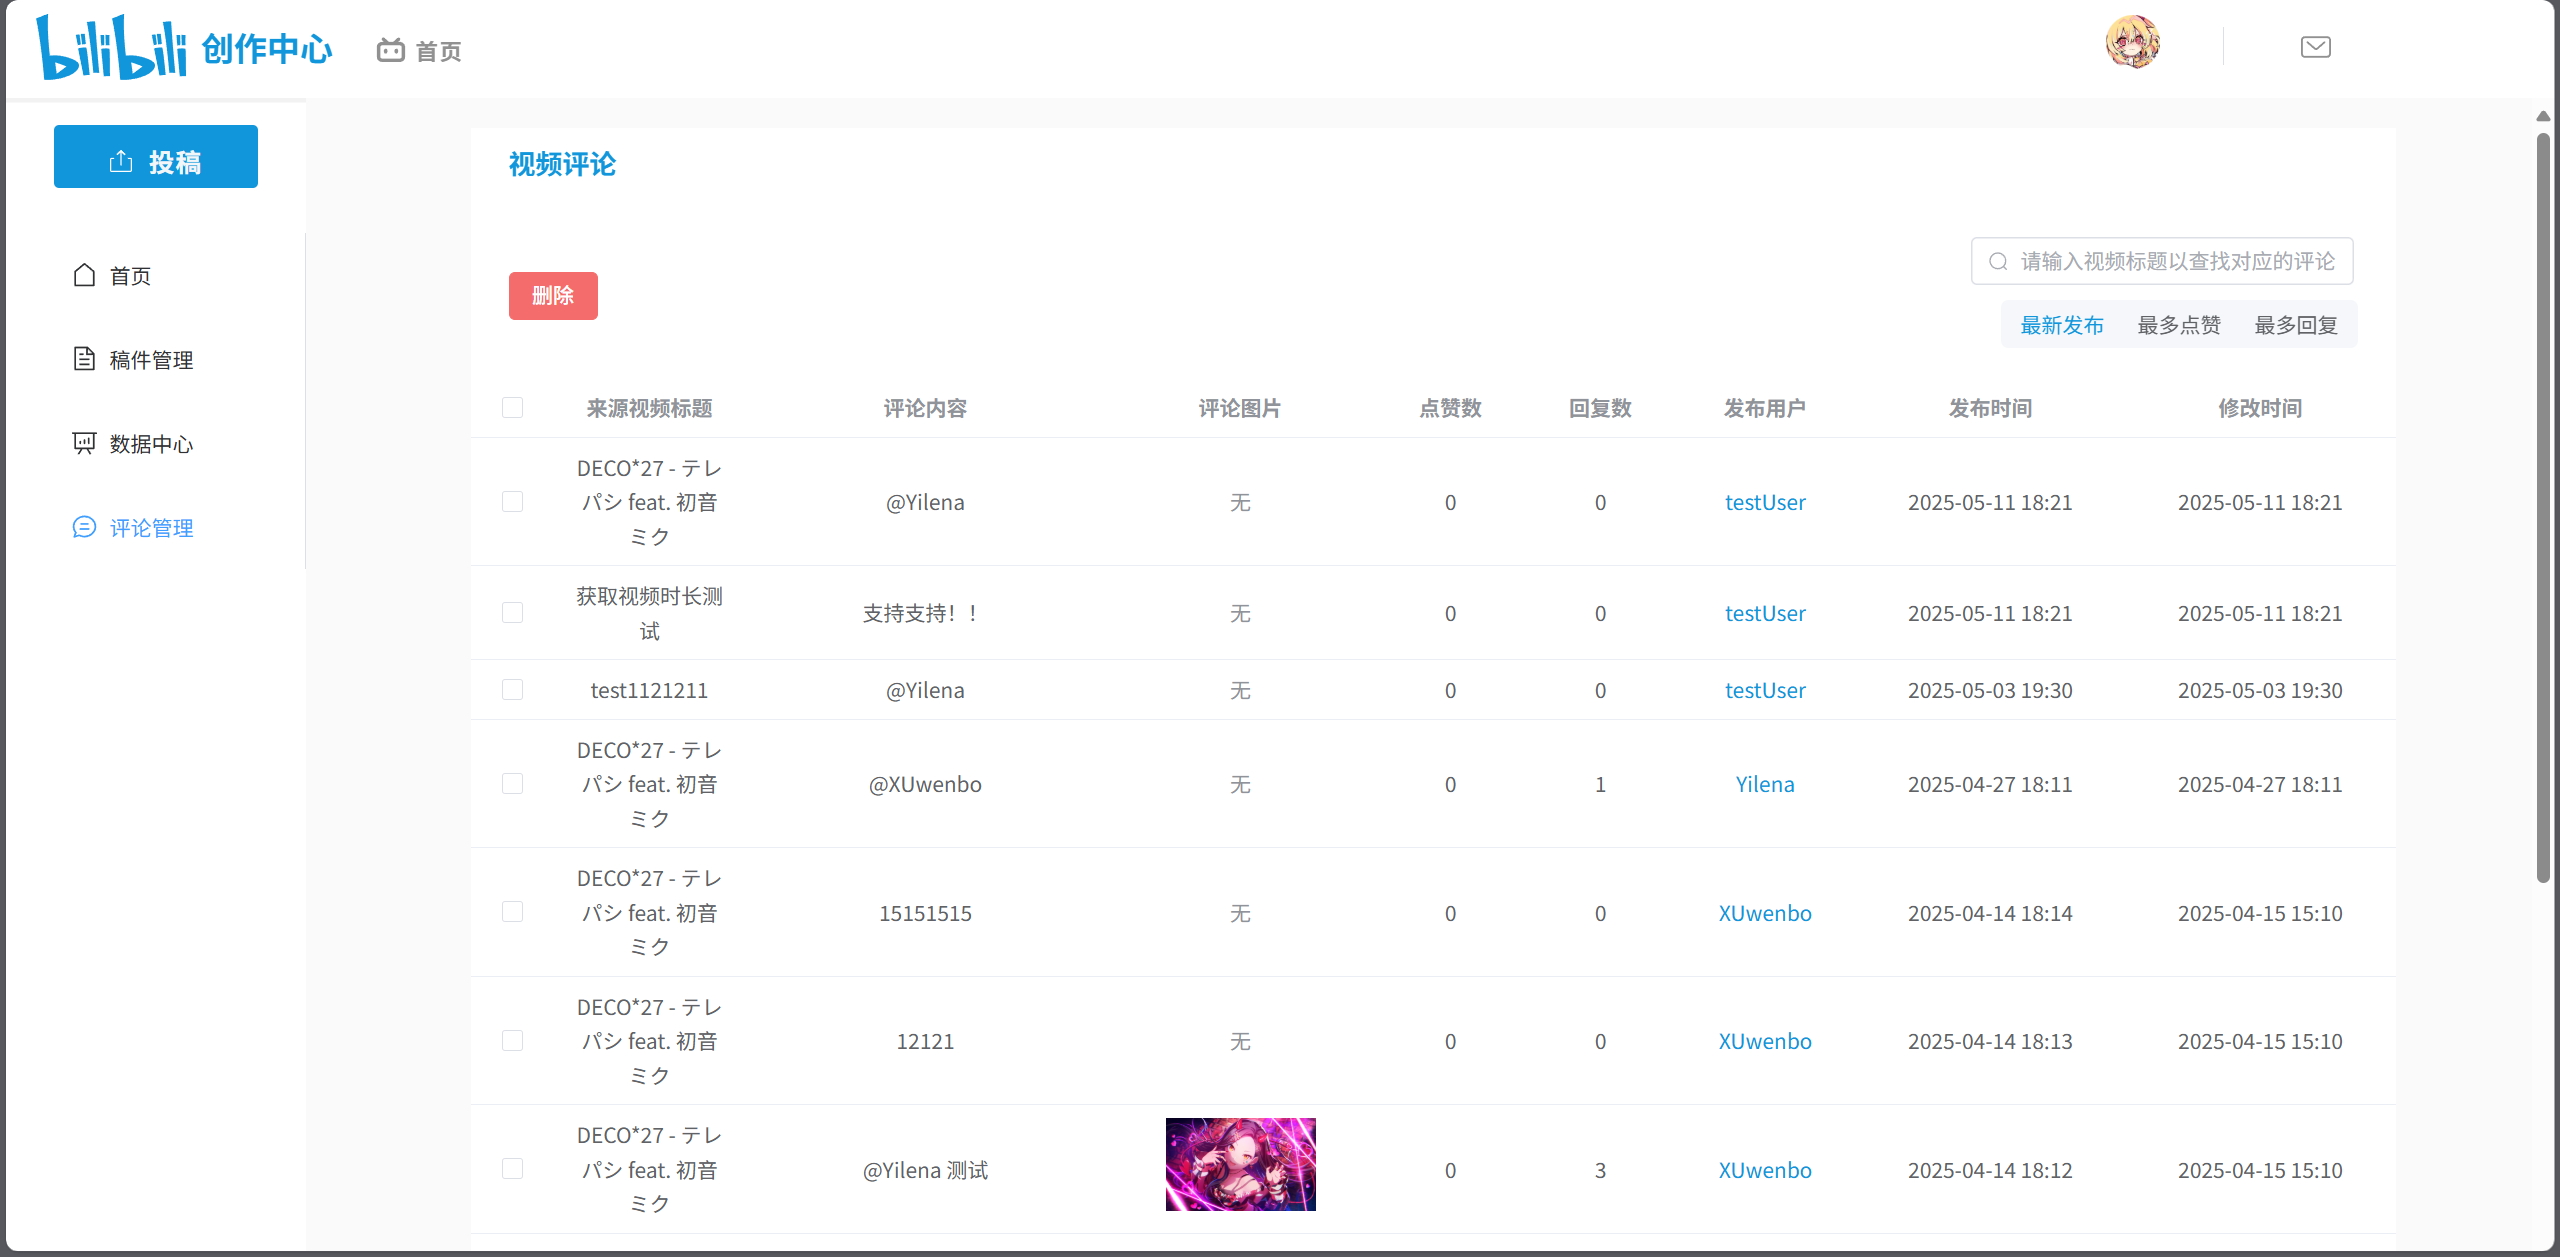
Task: Tick checkbox for 获取视频时长测试 row
Action: point(512,612)
